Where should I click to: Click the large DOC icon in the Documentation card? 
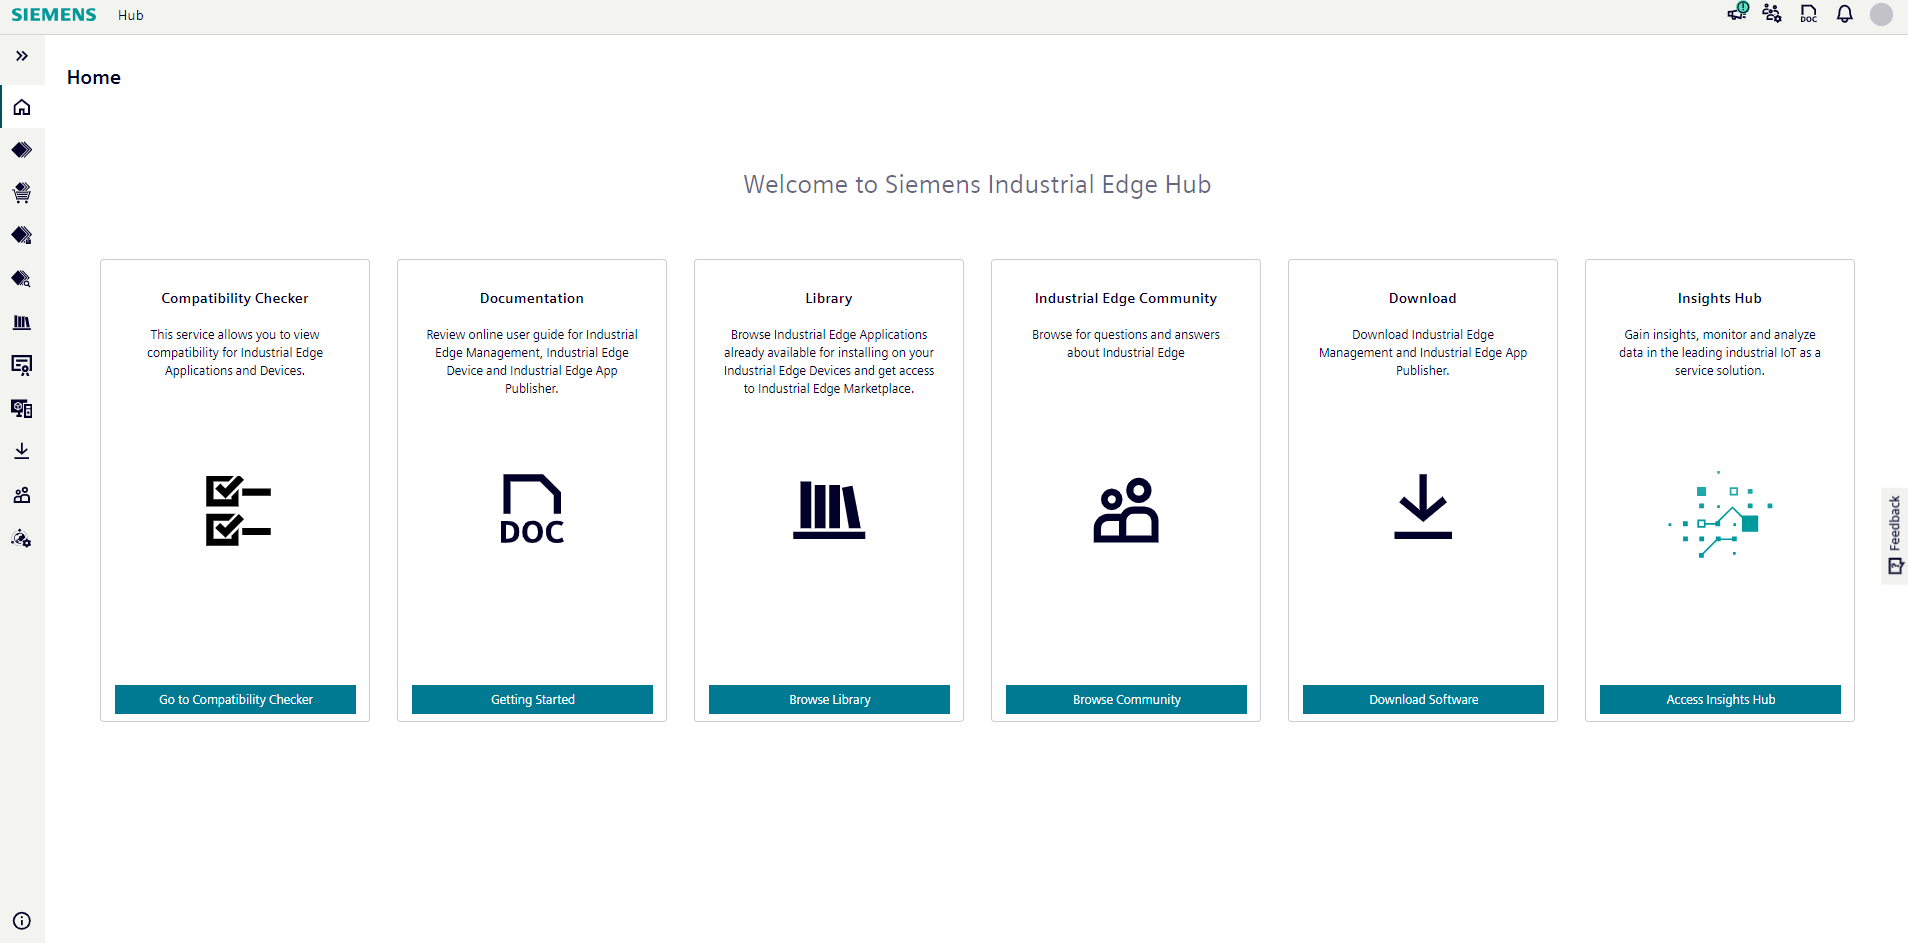coord(532,509)
